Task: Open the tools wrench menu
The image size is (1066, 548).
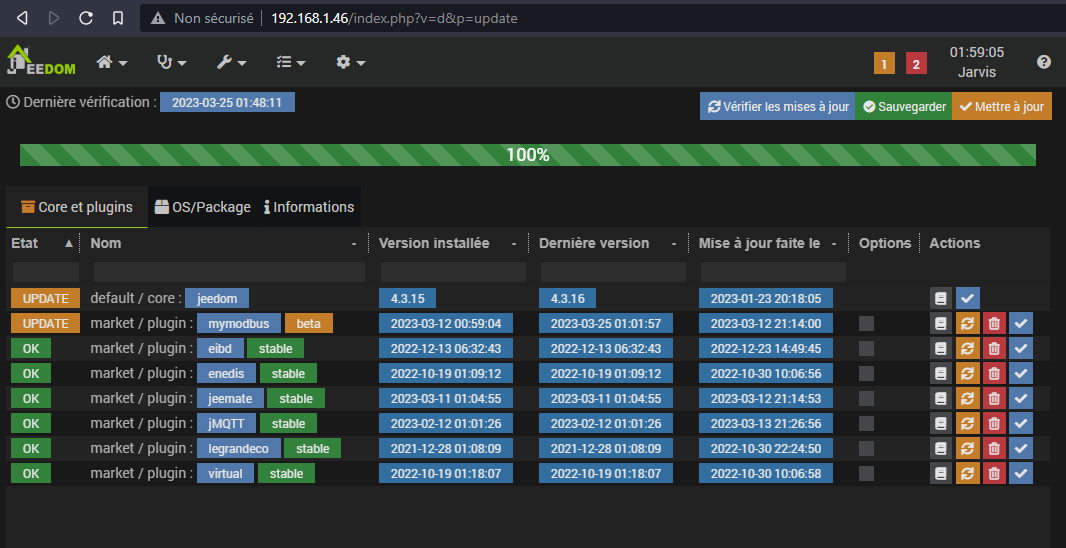Action: (x=231, y=63)
